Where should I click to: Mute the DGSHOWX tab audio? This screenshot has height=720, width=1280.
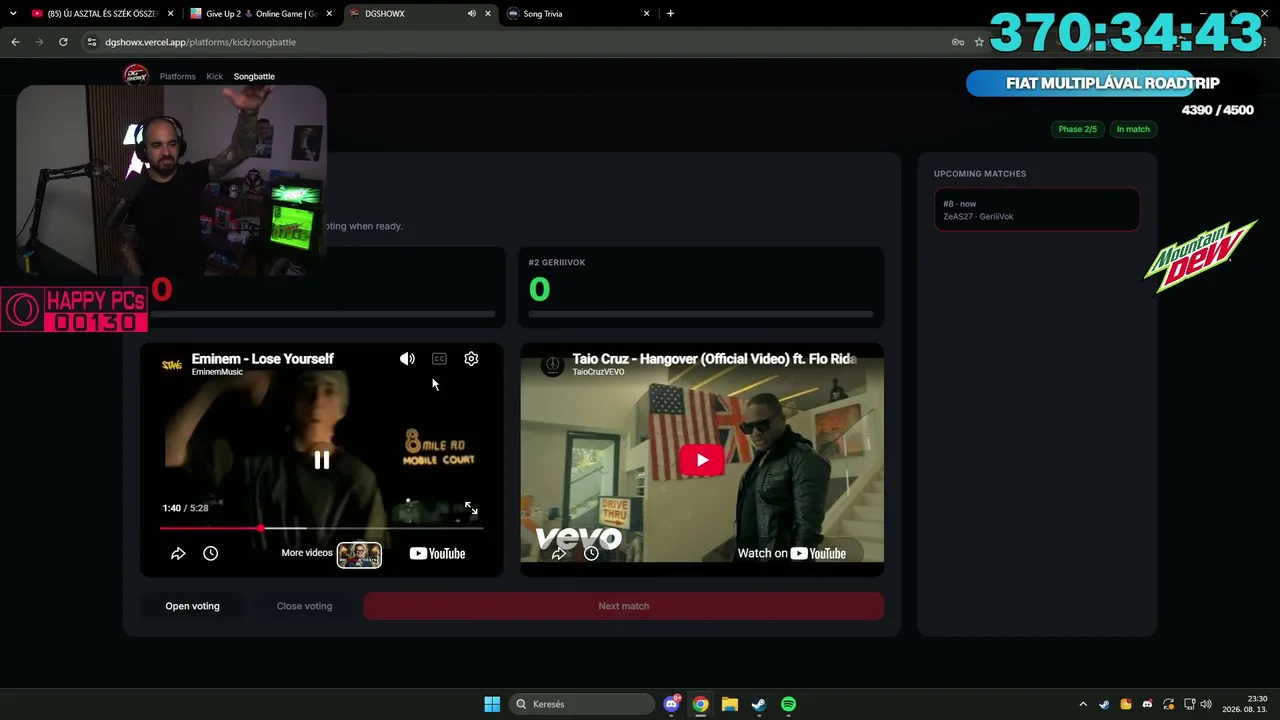coord(471,14)
